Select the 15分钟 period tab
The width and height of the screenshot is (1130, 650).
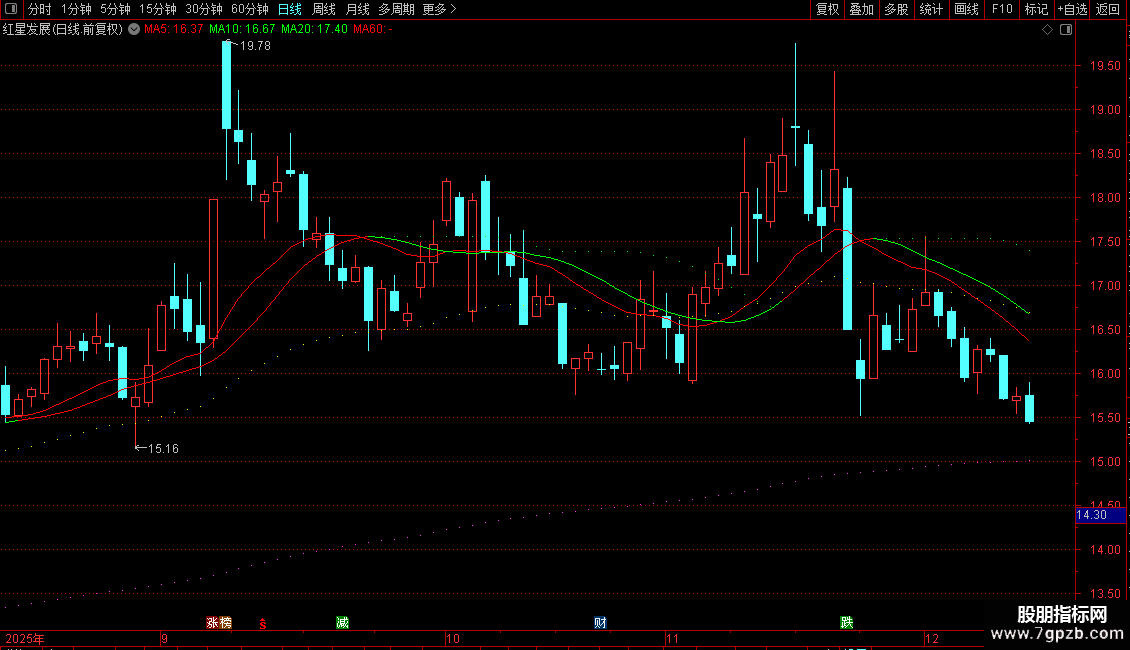[158, 9]
